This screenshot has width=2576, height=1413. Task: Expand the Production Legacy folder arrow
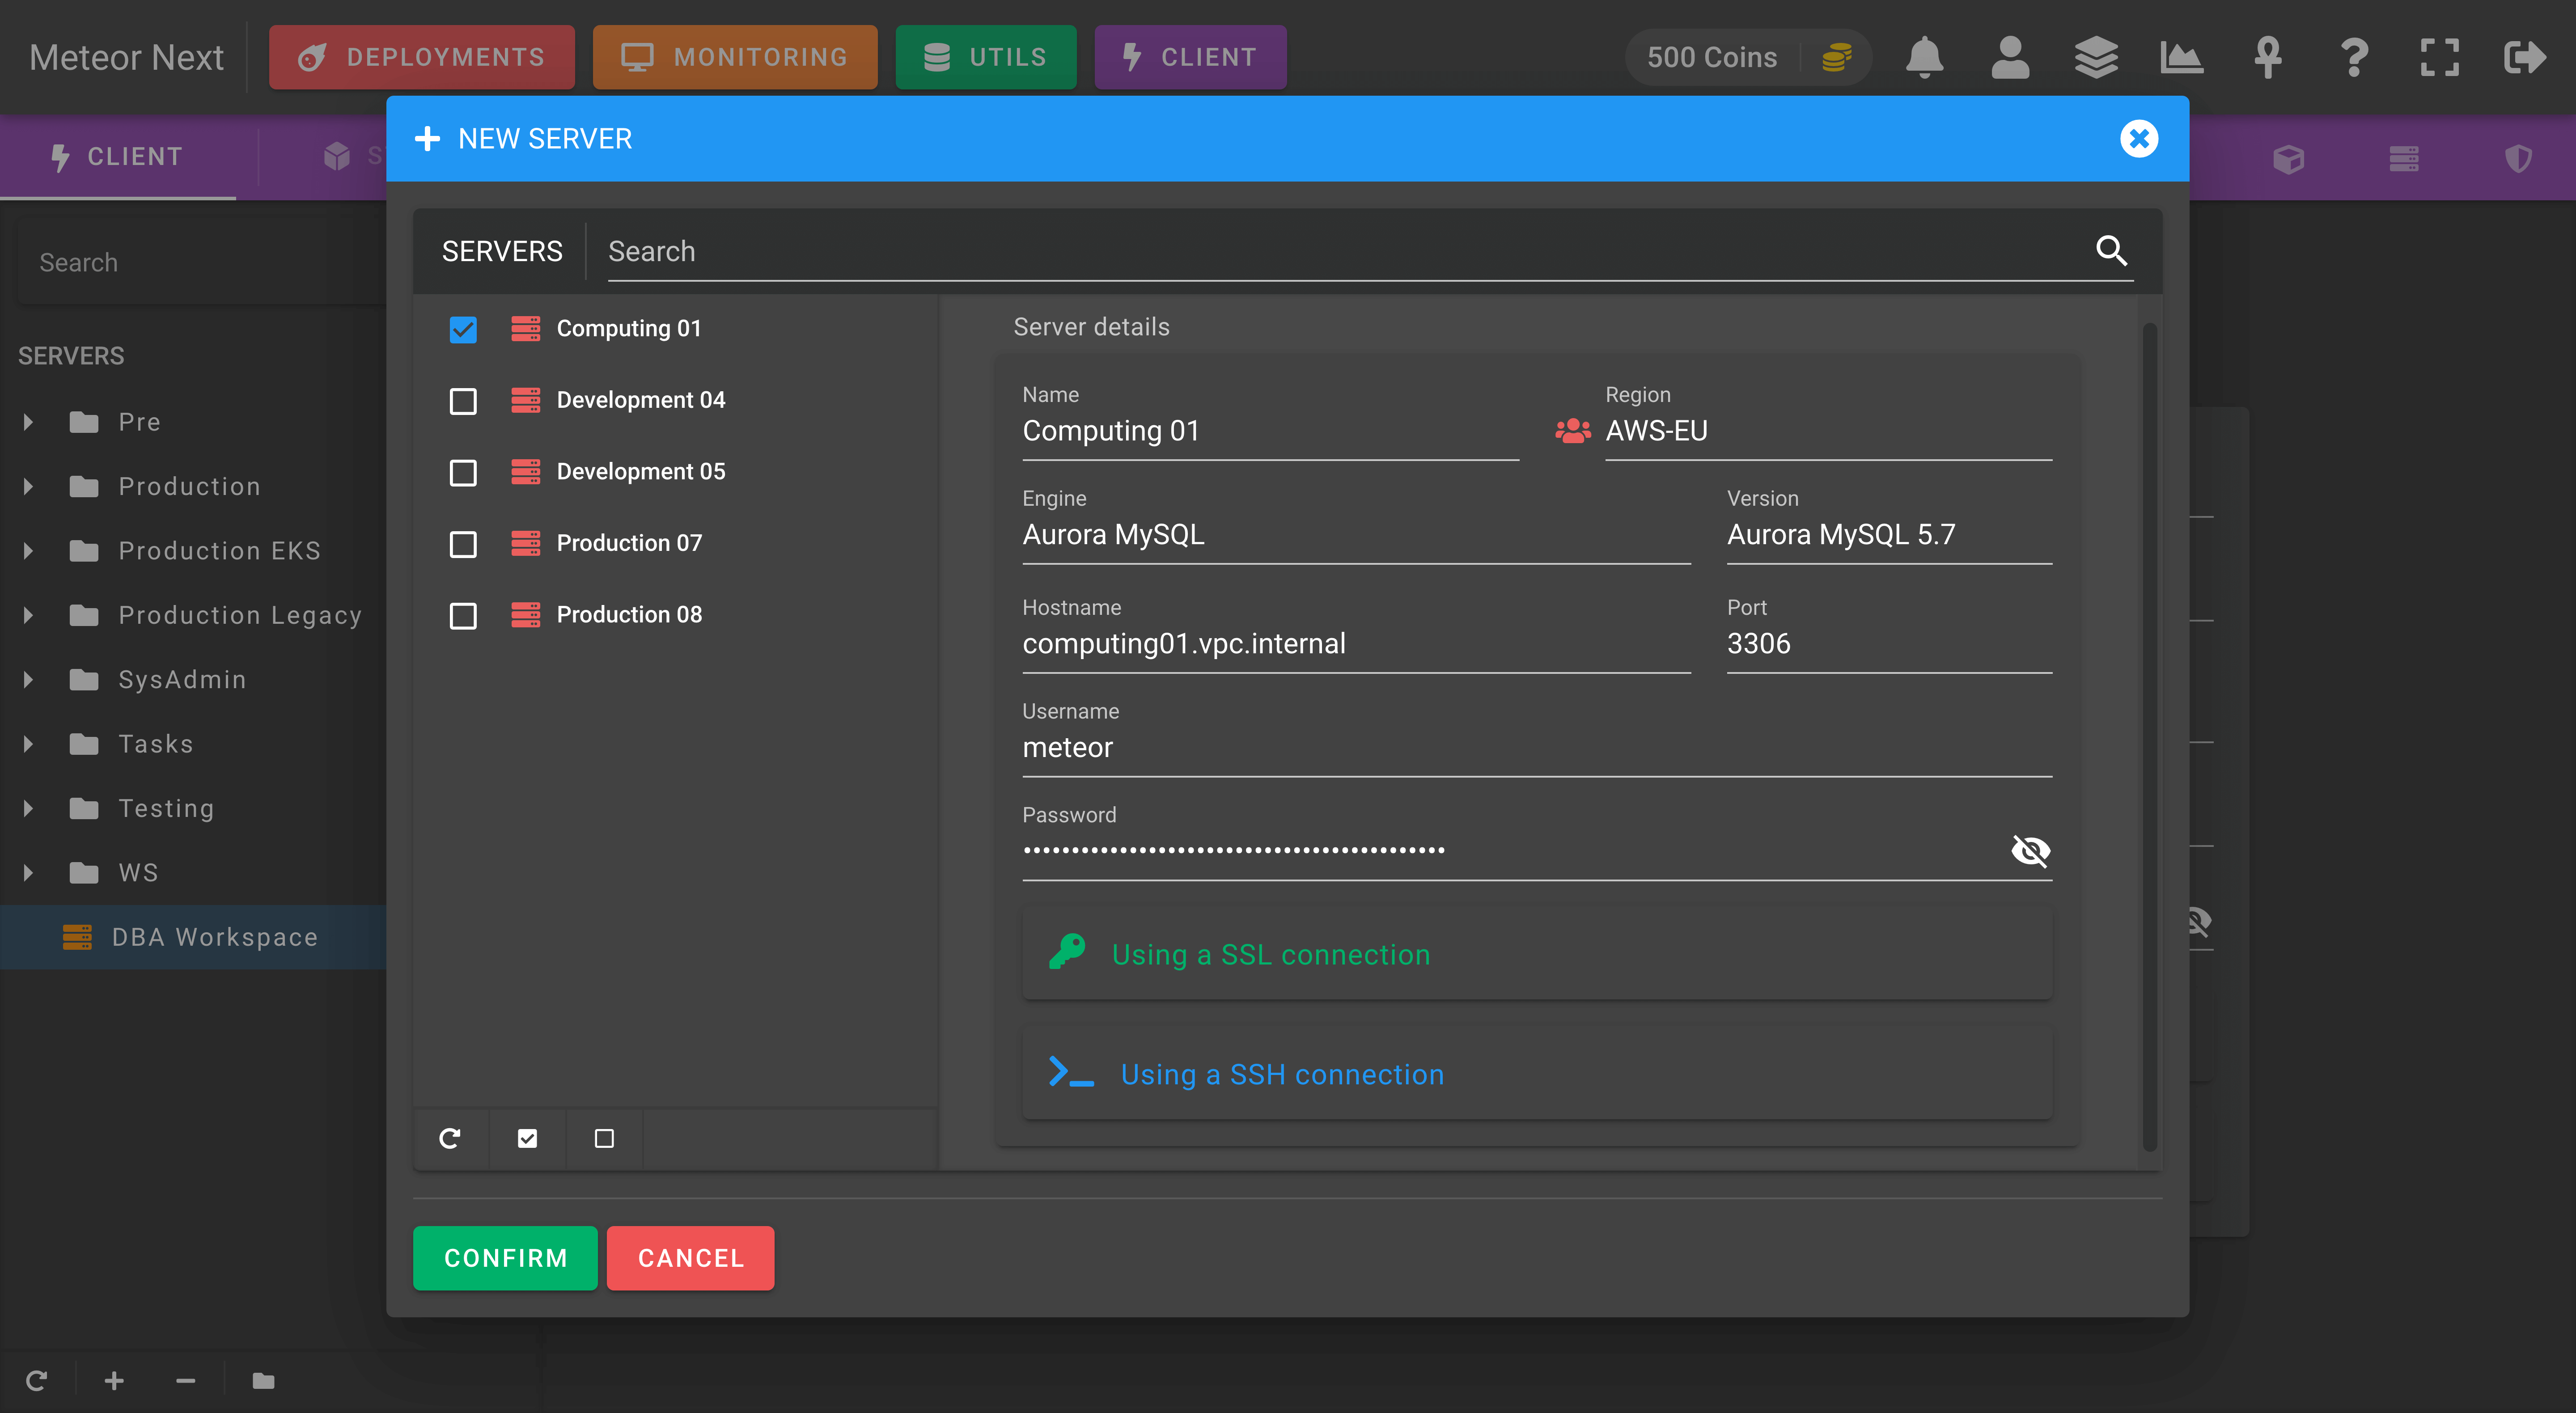[x=29, y=615]
